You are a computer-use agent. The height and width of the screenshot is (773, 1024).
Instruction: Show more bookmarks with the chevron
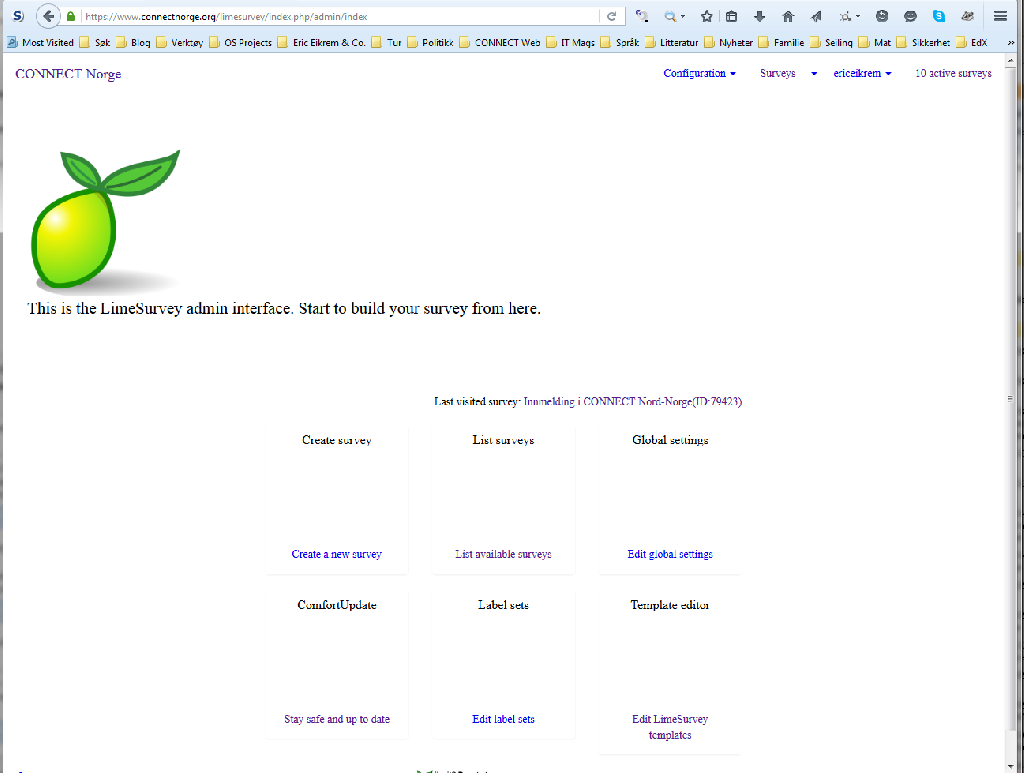click(x=1010, y=42)
